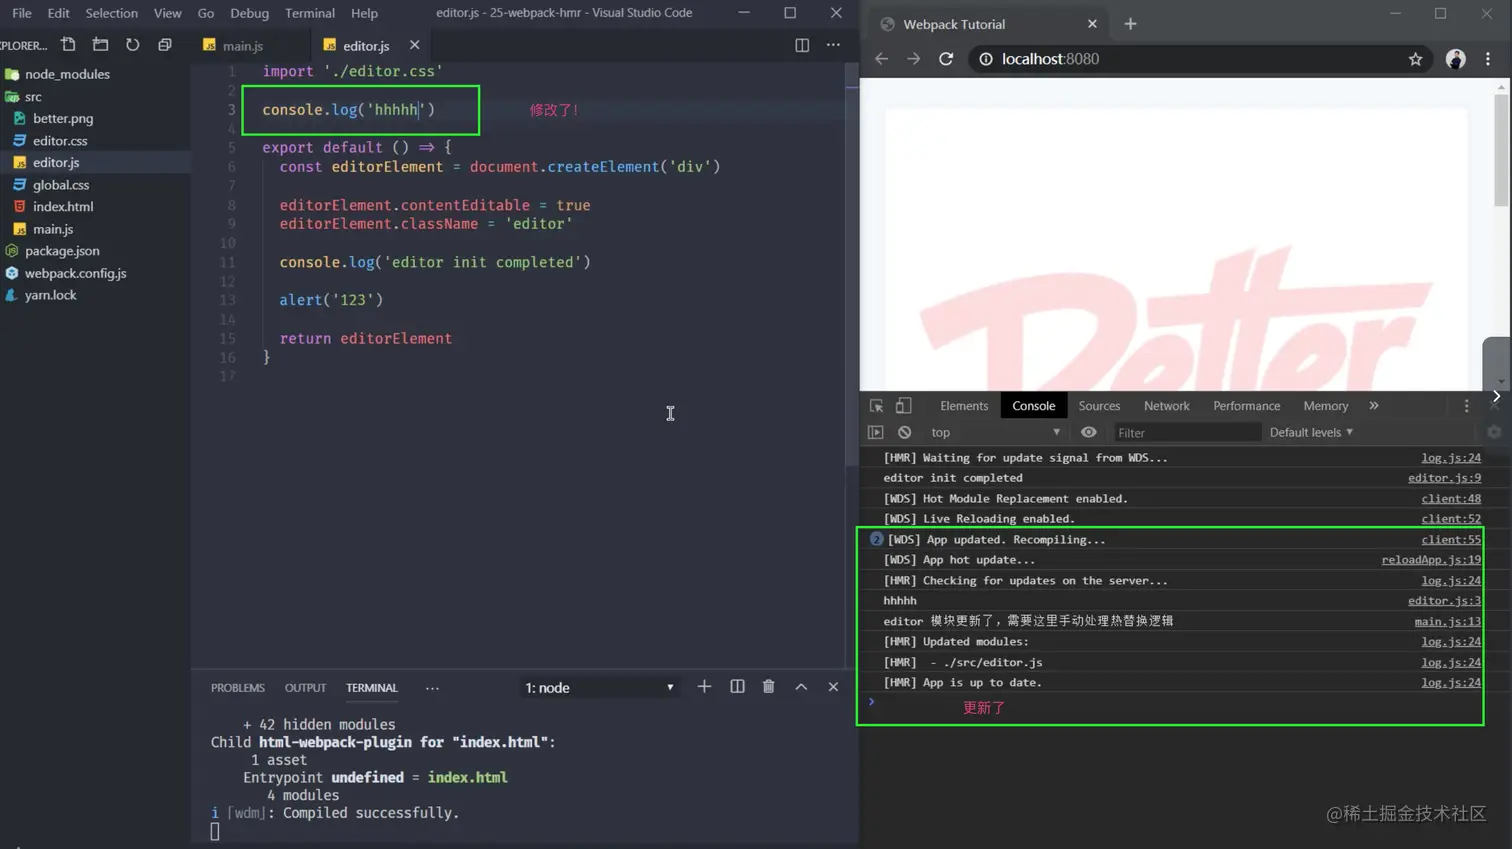Open client:55 source link

click(1451, 540)
